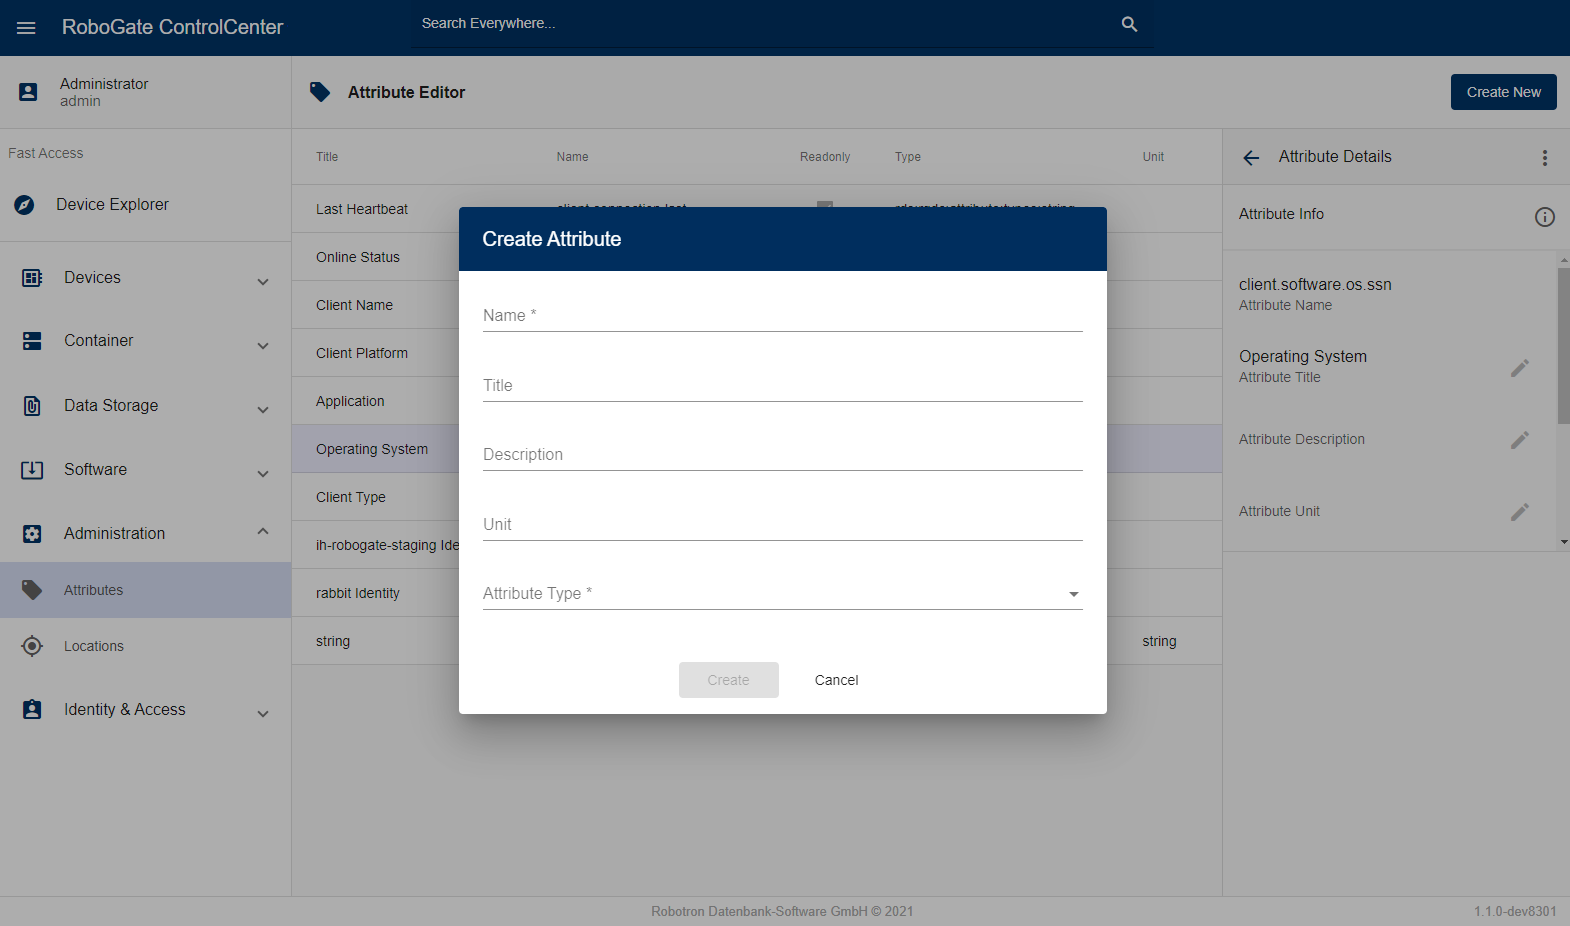This screenshot has height=926, width=1570.
Task: Edit the Attribute Title pencil icon
Action: (1520, 368)
